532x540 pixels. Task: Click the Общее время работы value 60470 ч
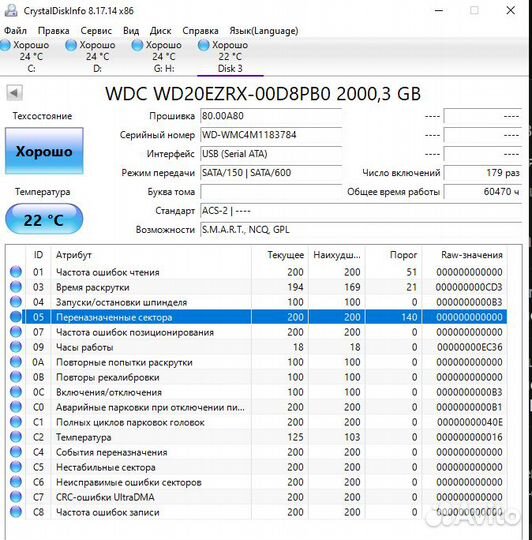(x=483, y=191)
